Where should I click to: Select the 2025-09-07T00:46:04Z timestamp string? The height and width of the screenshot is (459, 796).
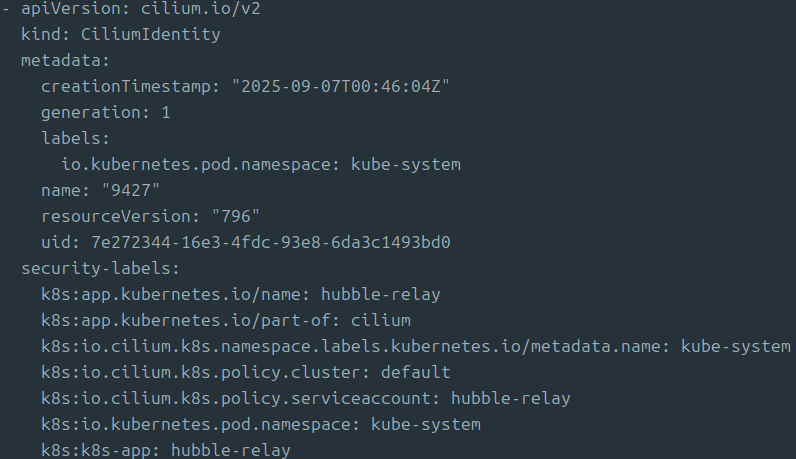[340, 87]
